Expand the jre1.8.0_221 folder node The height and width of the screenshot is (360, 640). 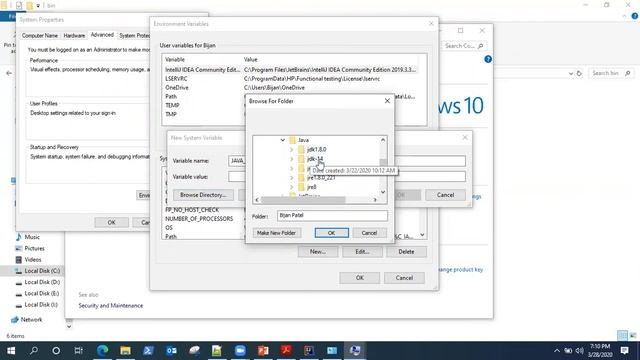tap(291, 178)
